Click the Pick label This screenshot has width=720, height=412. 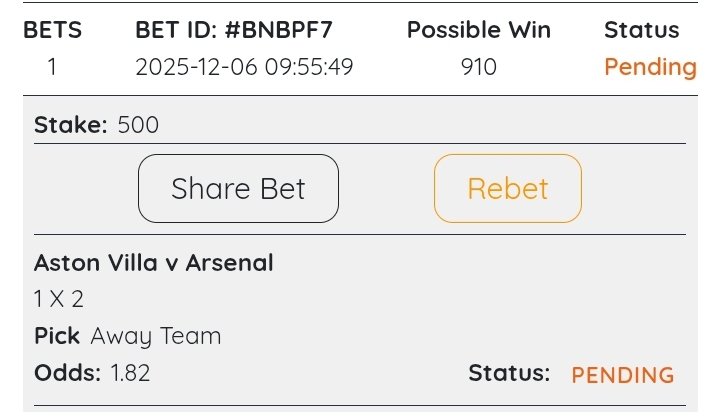[57, 336]
